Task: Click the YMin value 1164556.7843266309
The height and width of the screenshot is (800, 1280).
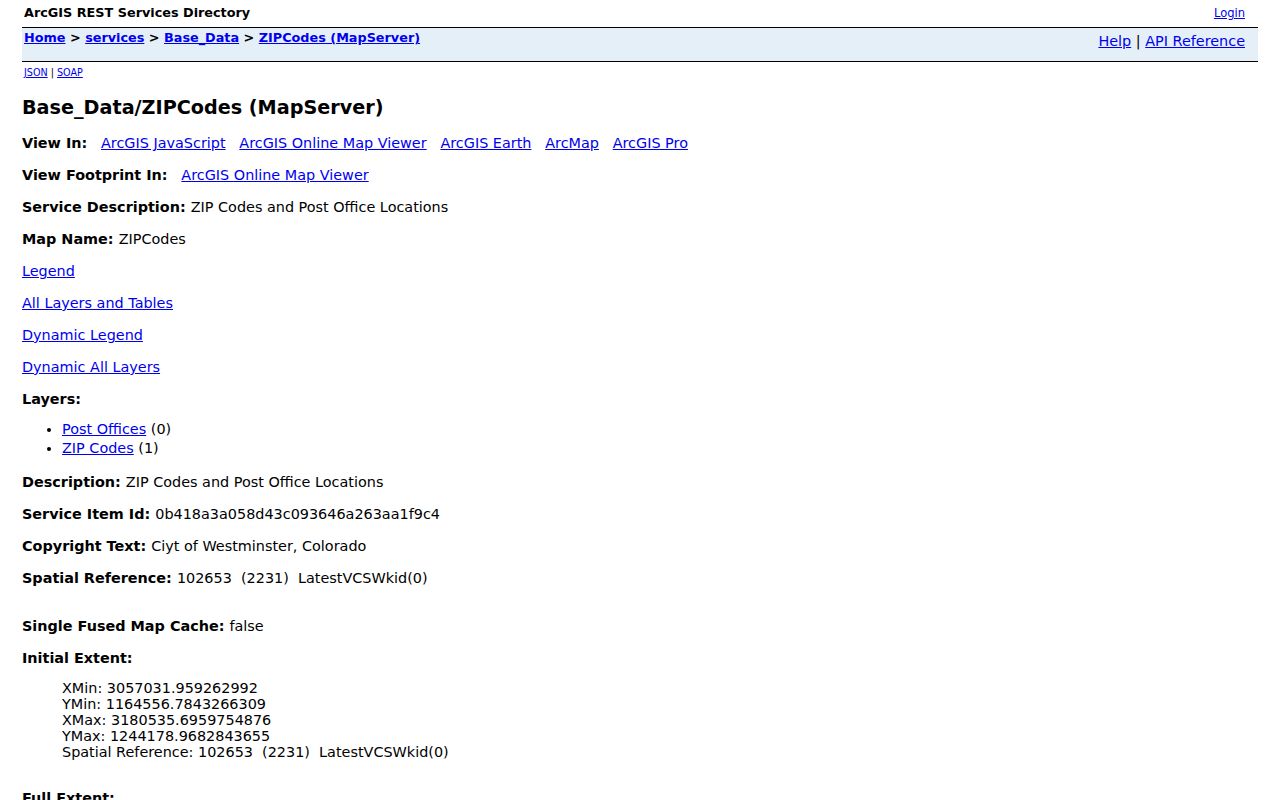Action: tap(186, 704)
